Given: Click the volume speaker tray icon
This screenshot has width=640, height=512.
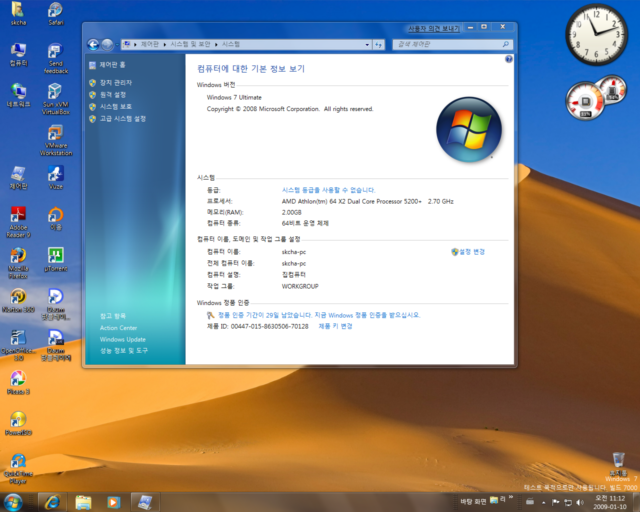Looking at the screenshot, I should [580, 502].
